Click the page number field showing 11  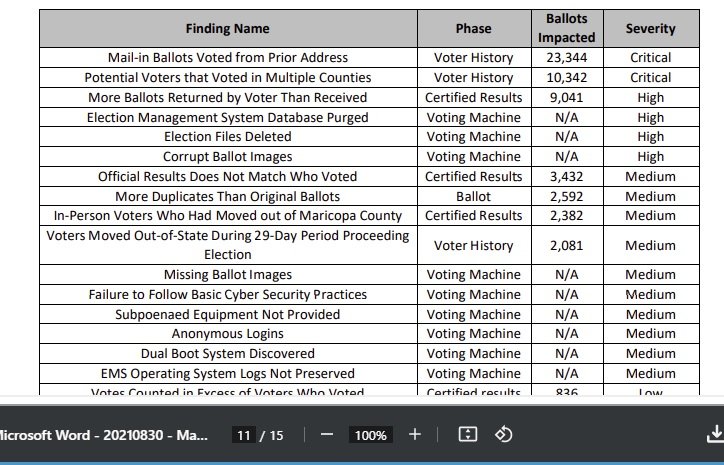(243, 435)
